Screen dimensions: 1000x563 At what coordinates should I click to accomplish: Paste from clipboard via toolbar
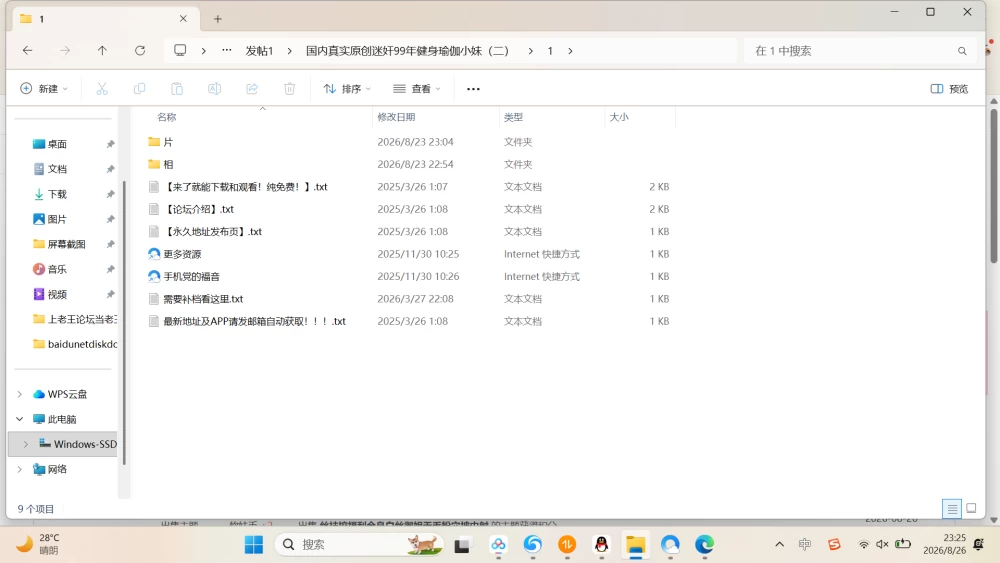177,89
